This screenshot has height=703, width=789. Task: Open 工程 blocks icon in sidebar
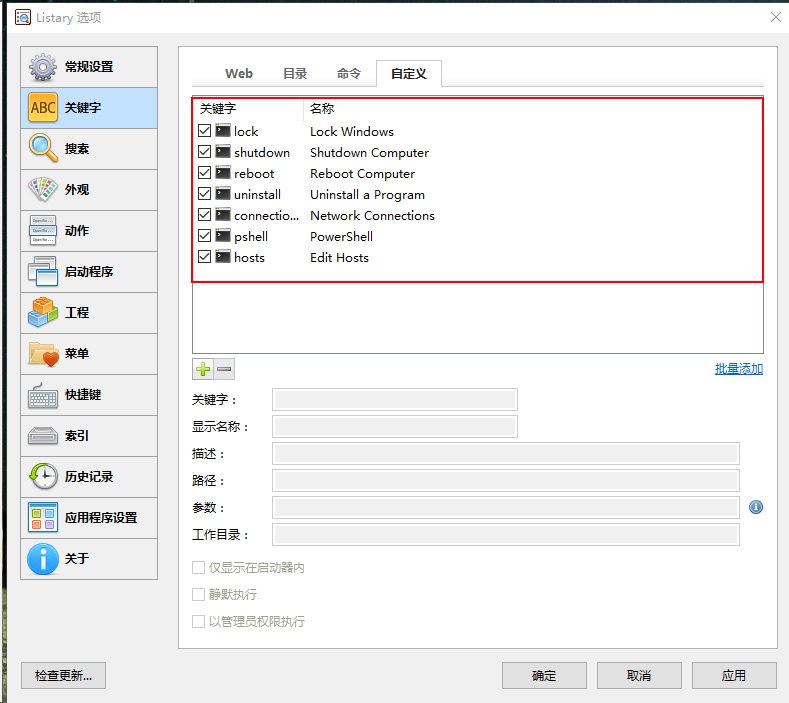43,313
